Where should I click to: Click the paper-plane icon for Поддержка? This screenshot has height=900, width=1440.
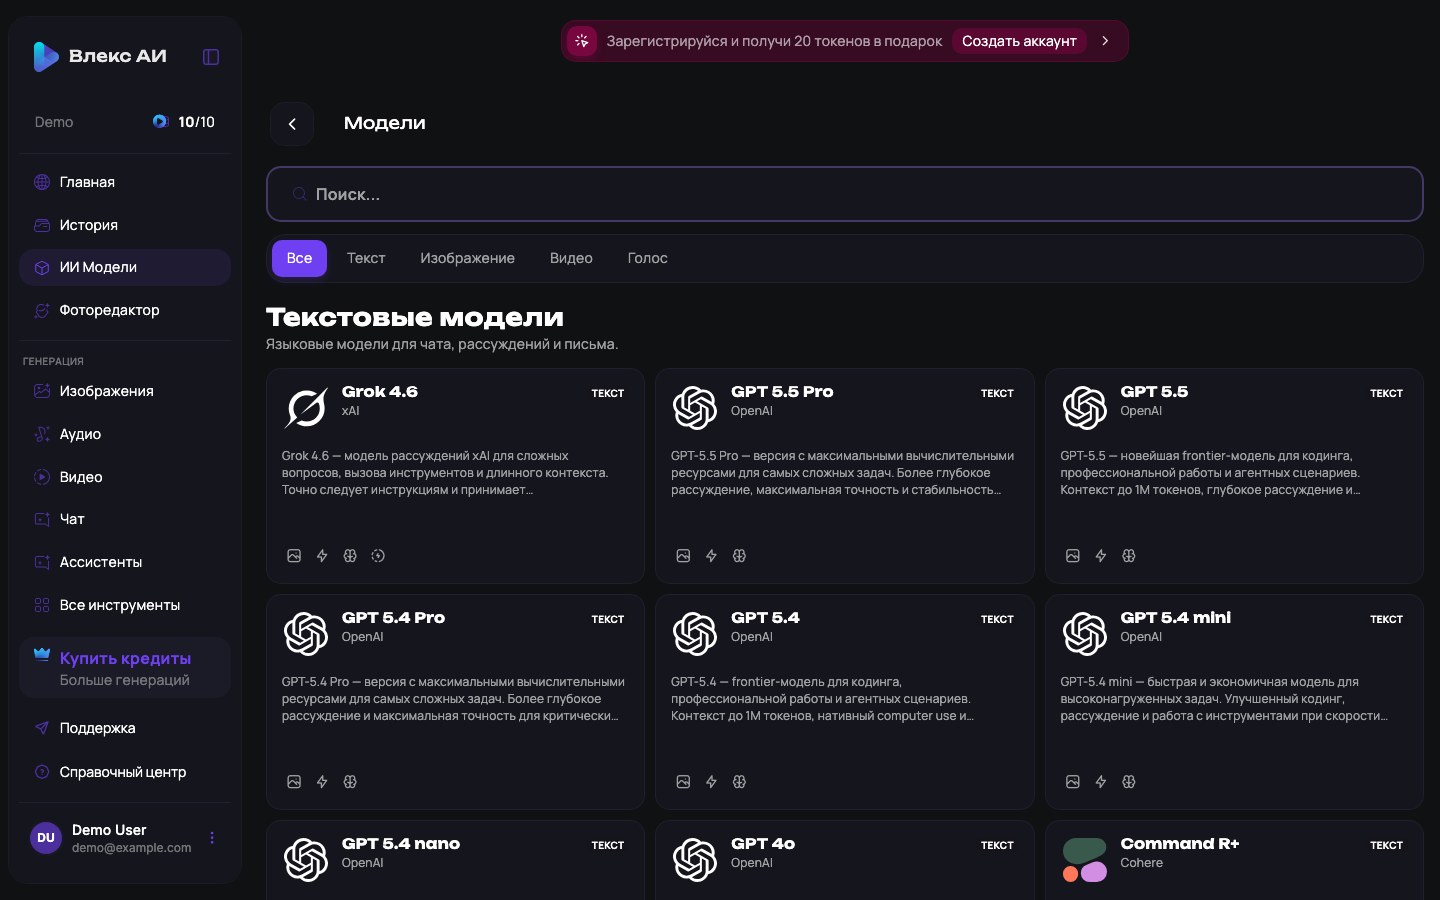pyautogui.click(x=42, y=728)
